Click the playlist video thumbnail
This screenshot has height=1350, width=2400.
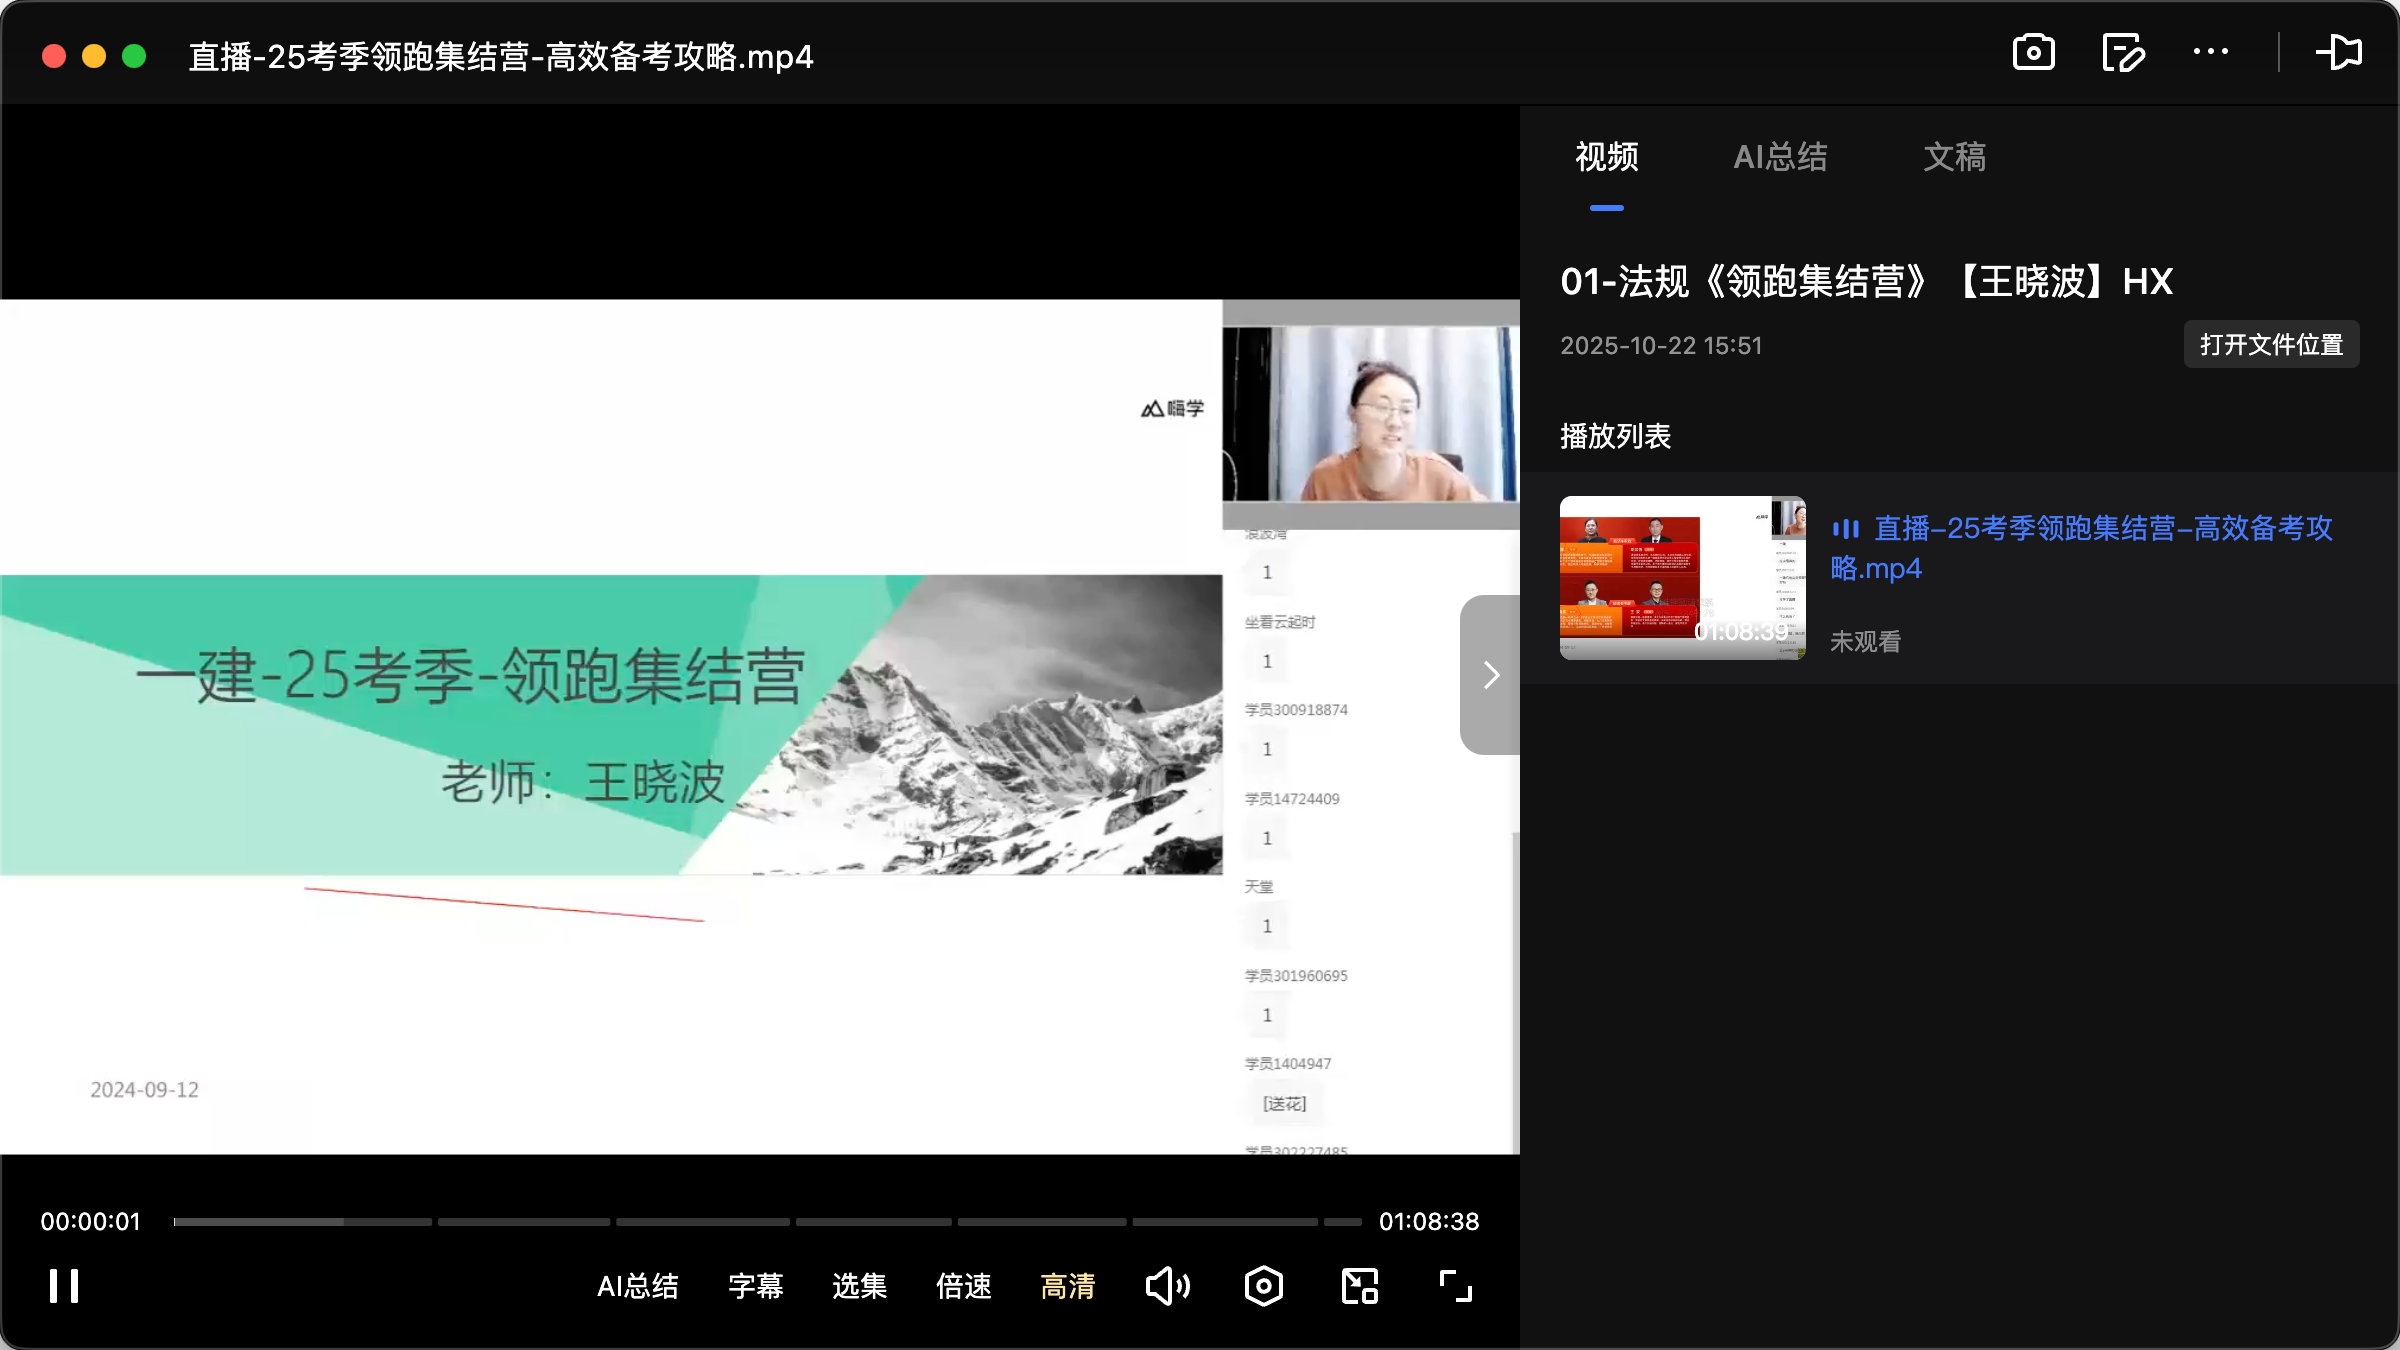click(1681, 577)
